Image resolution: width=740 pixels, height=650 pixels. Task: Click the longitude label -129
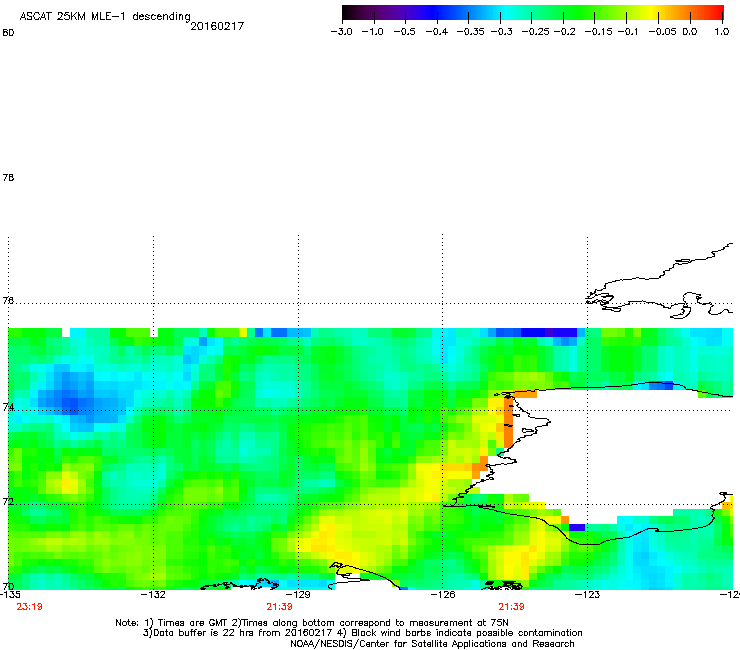coord(298,595)
